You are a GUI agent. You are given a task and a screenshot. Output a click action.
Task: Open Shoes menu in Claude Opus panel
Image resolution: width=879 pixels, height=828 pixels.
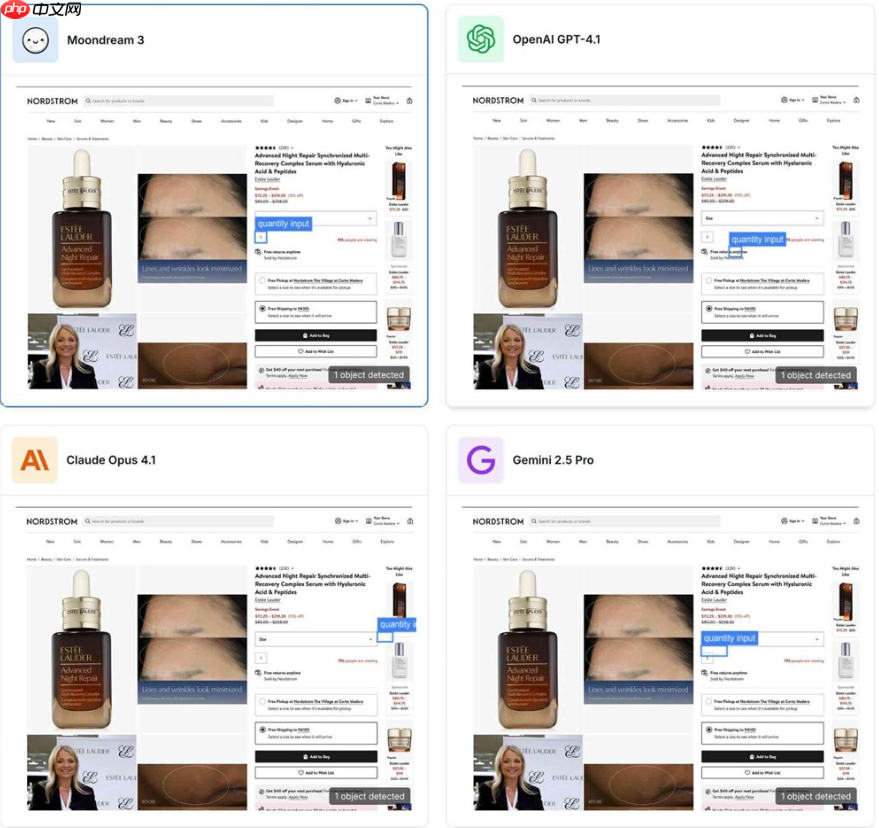196,542
